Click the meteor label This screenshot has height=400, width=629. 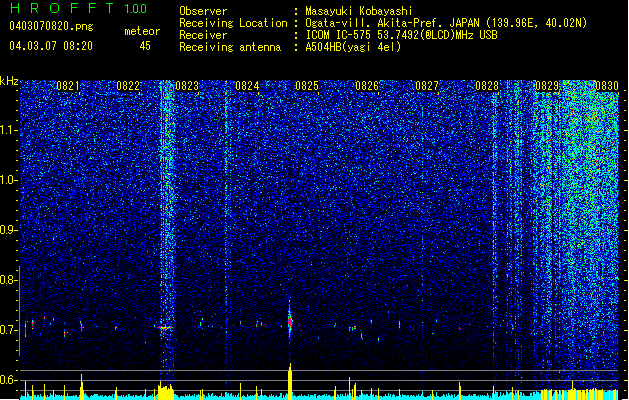(x=142, y=31)
